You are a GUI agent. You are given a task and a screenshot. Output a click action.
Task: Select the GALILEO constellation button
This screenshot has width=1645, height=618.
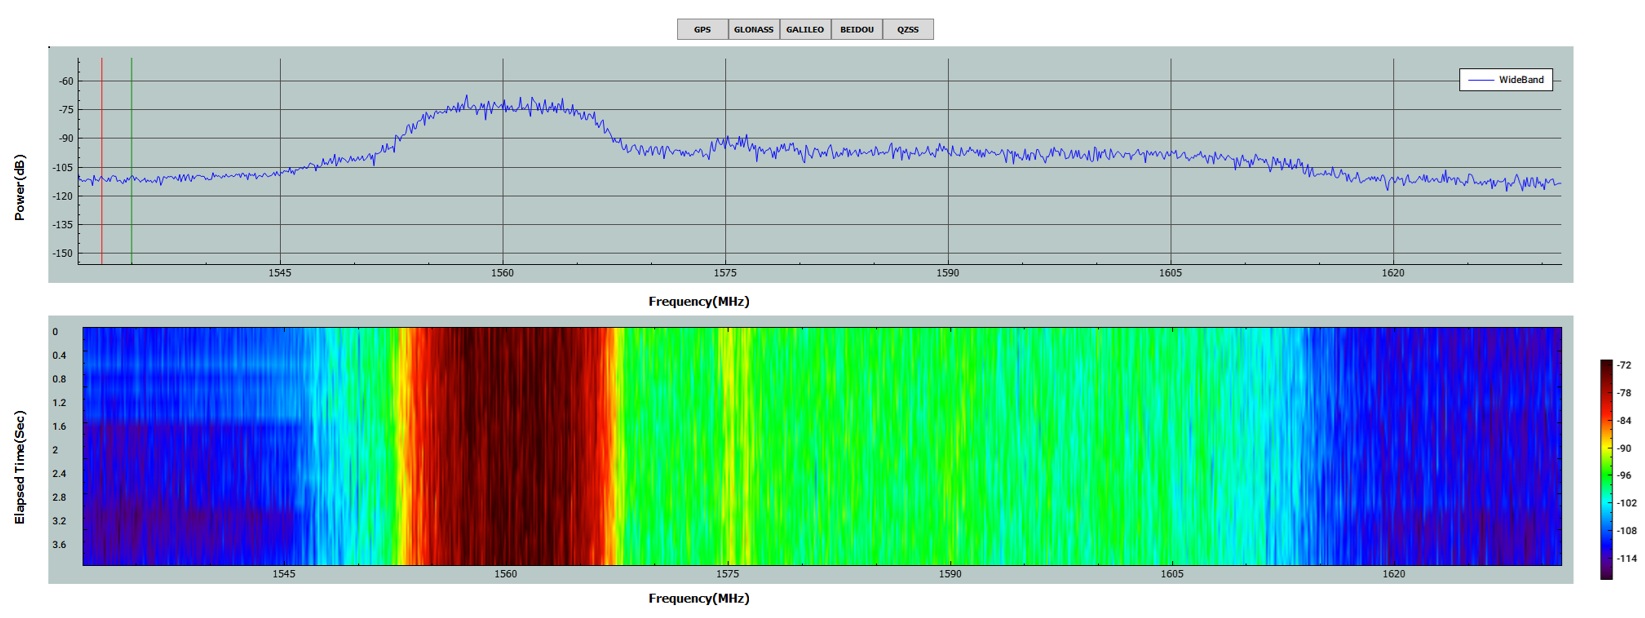tap(805, 30)
